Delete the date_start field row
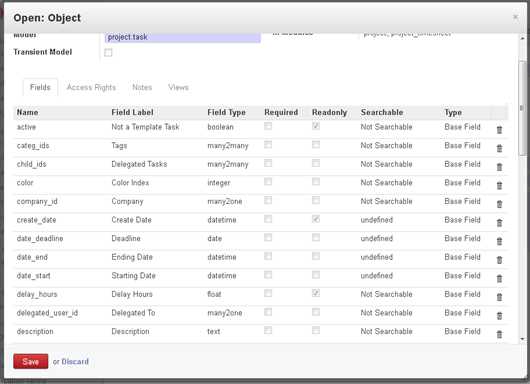This screenshot has width=530, height=384. point(499,279)
